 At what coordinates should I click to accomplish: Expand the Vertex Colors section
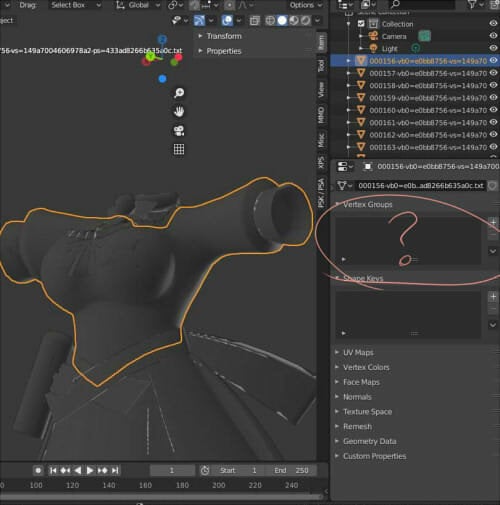[366, 367]
